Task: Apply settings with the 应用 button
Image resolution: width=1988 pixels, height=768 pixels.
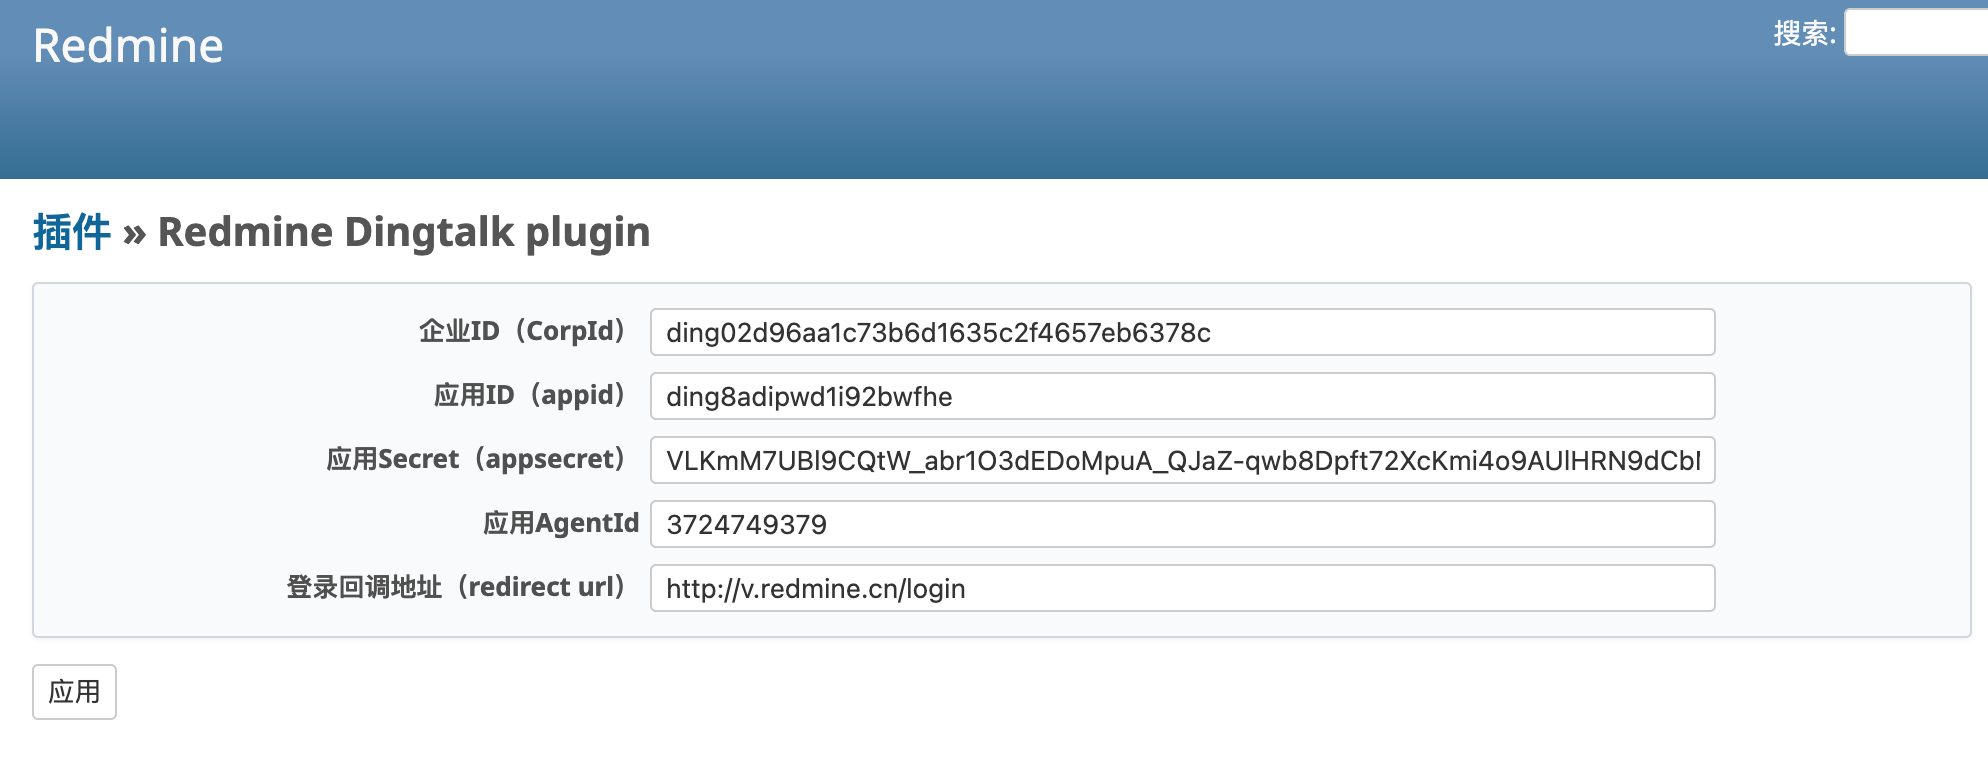Action: pyautogui.click(x=74, y=692)
